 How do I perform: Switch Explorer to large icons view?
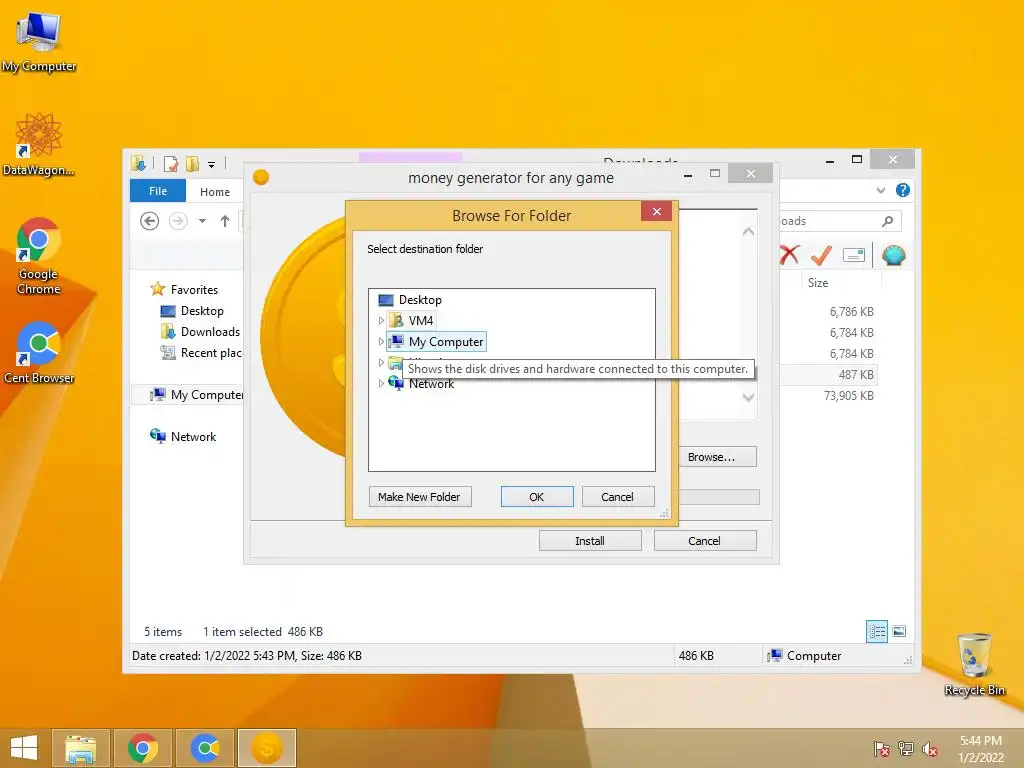point(899,632)
